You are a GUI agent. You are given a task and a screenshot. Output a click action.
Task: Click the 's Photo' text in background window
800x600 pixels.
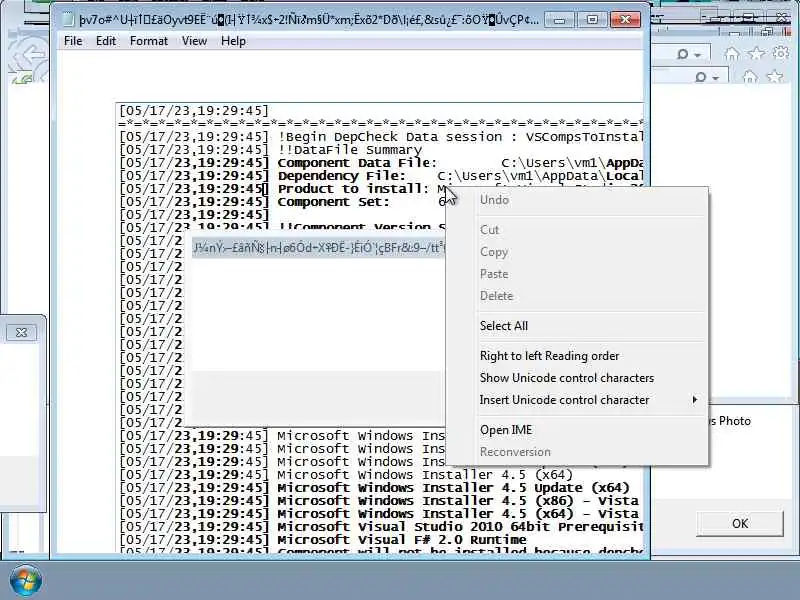coord(730,421)
